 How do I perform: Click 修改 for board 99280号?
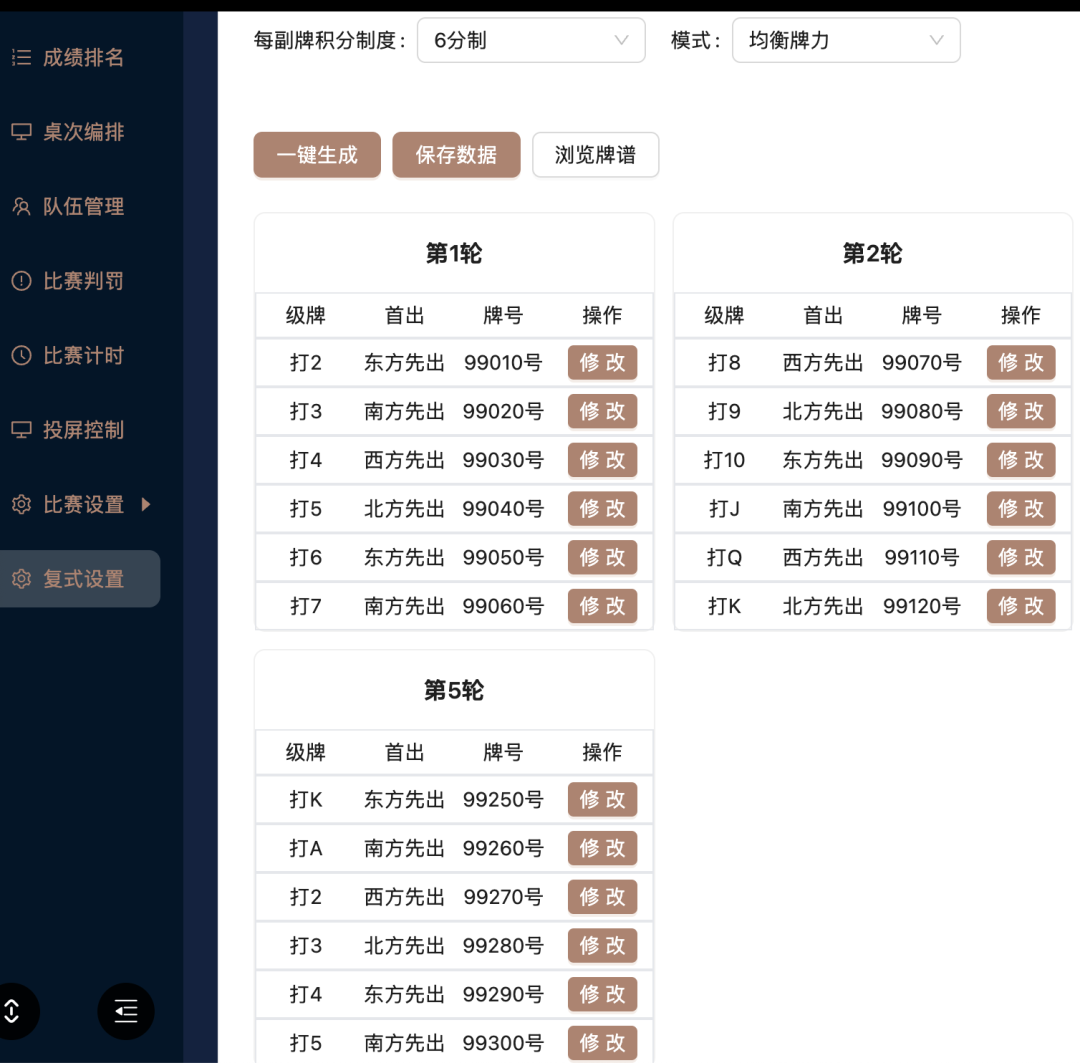click(602, 945)
